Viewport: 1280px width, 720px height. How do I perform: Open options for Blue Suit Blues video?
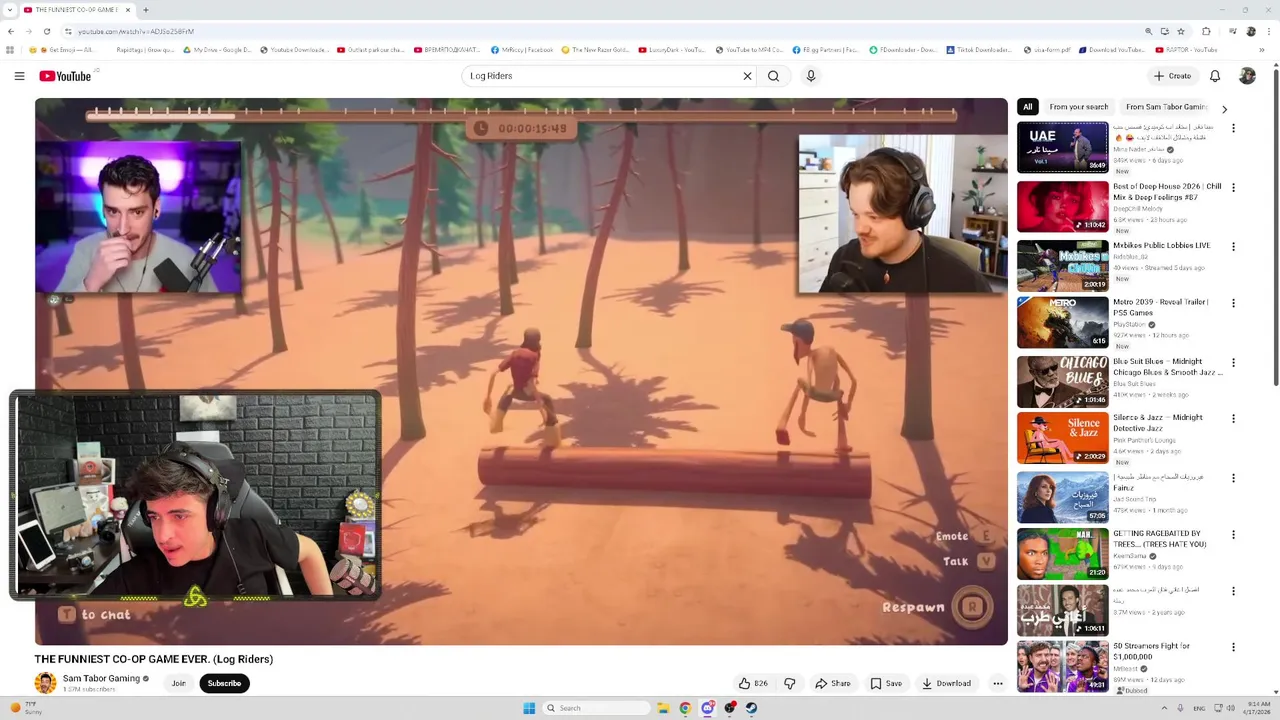coord(1233,362)
